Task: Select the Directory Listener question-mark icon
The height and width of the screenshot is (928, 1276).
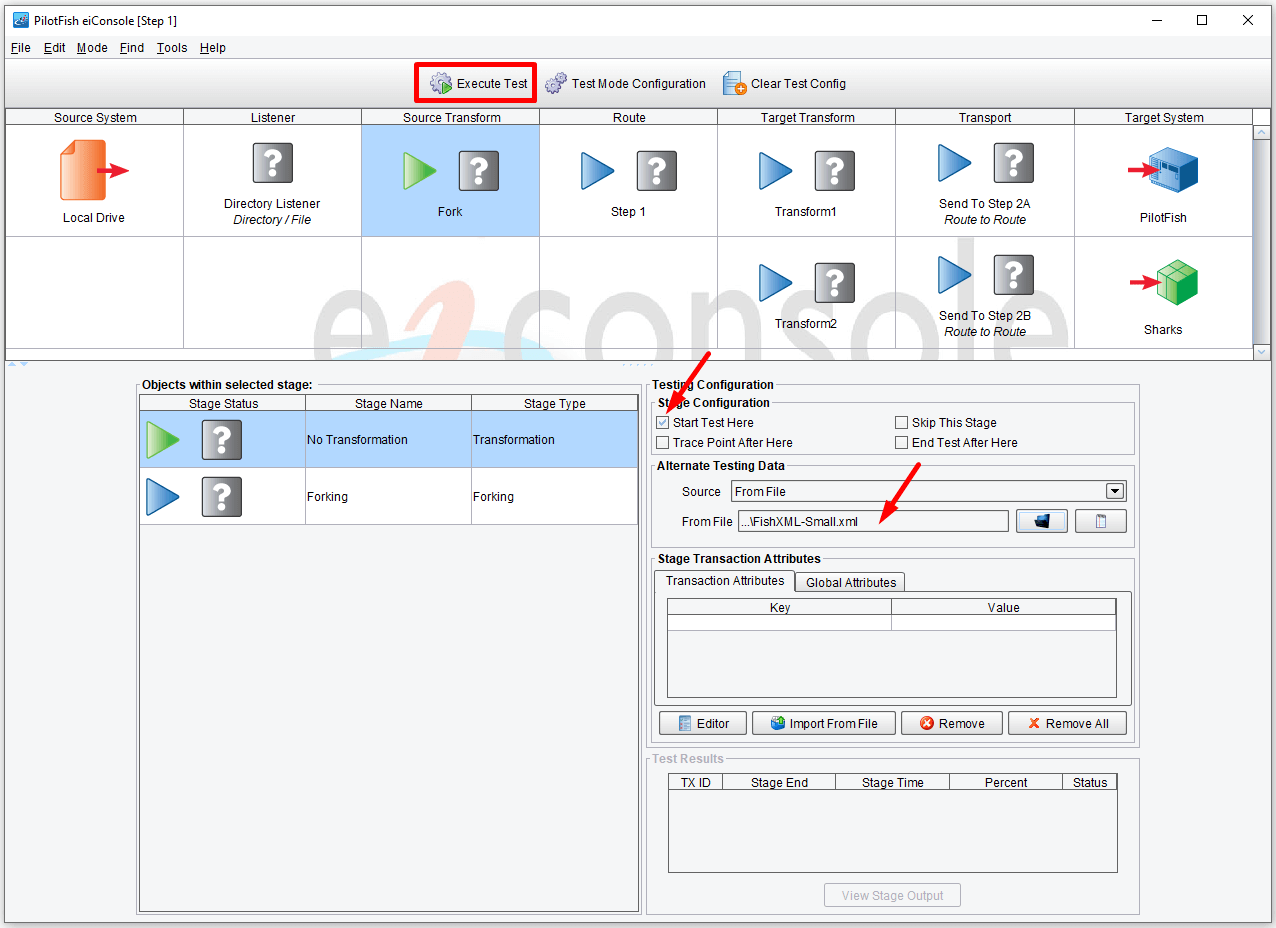Action: 272,163
